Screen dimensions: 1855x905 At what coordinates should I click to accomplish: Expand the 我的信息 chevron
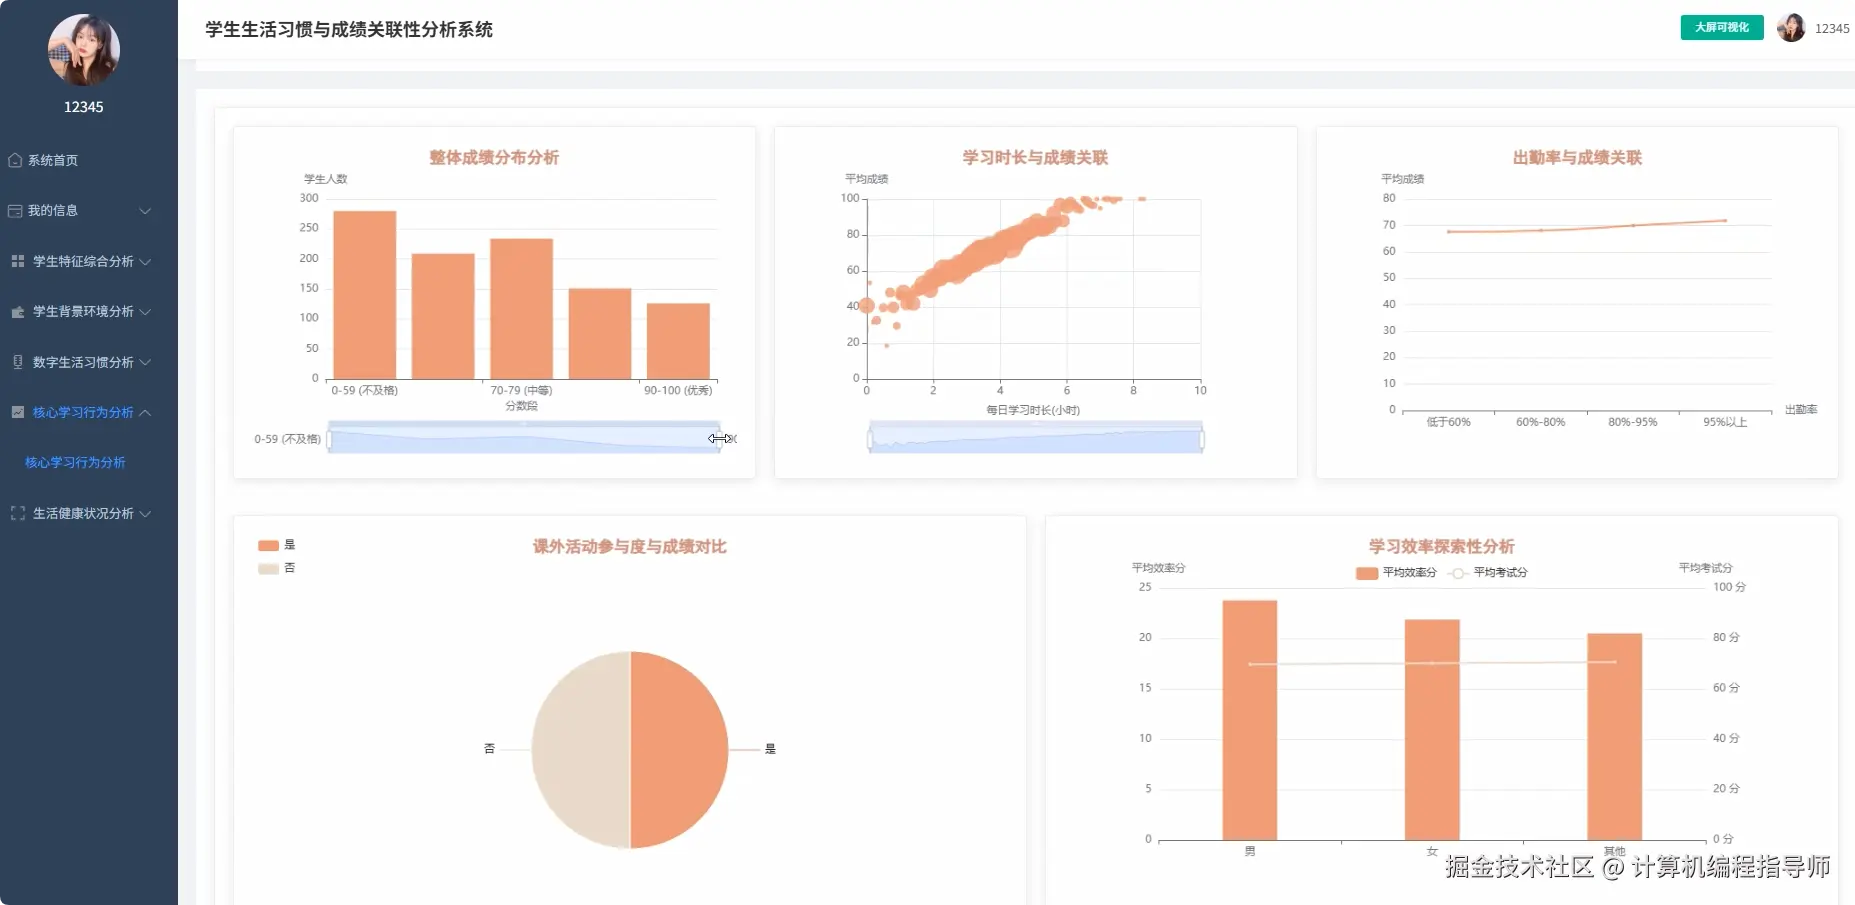(x=145, y=211)
